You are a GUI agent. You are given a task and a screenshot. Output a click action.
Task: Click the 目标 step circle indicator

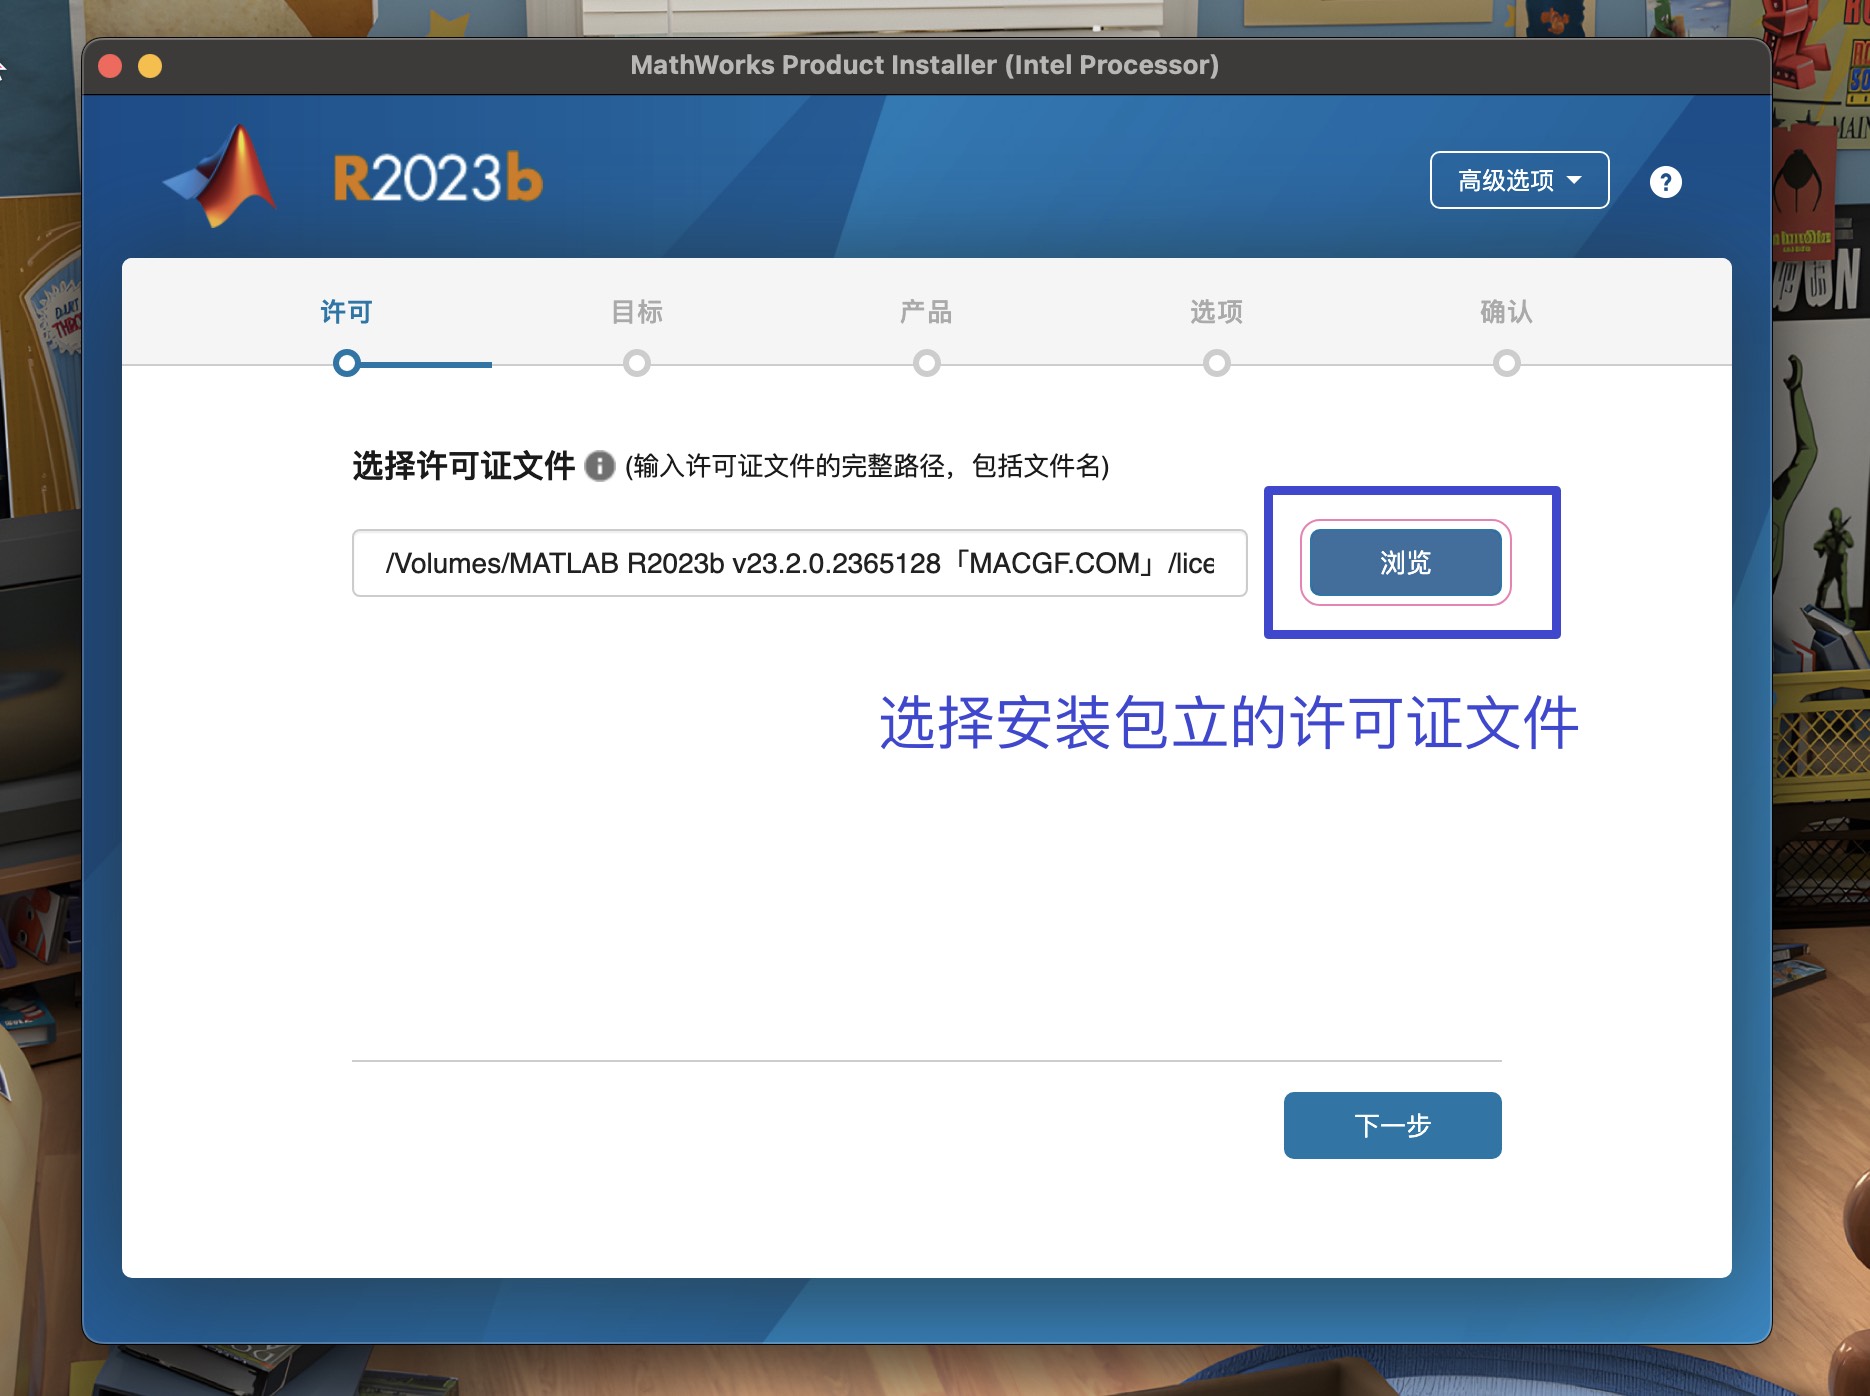click(x=638, y=363)
